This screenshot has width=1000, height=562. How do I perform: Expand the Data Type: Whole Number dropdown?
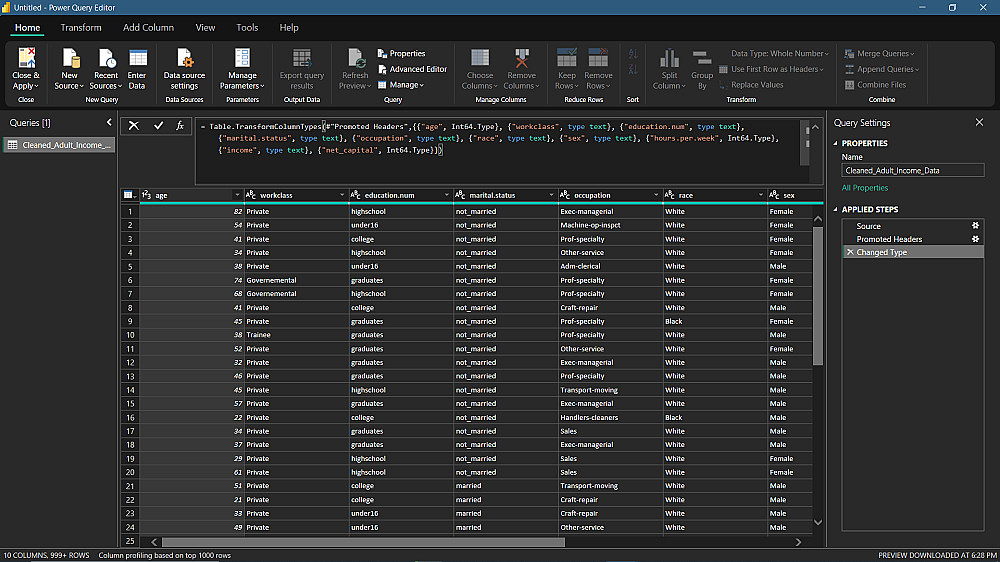[x=778, y=54]
